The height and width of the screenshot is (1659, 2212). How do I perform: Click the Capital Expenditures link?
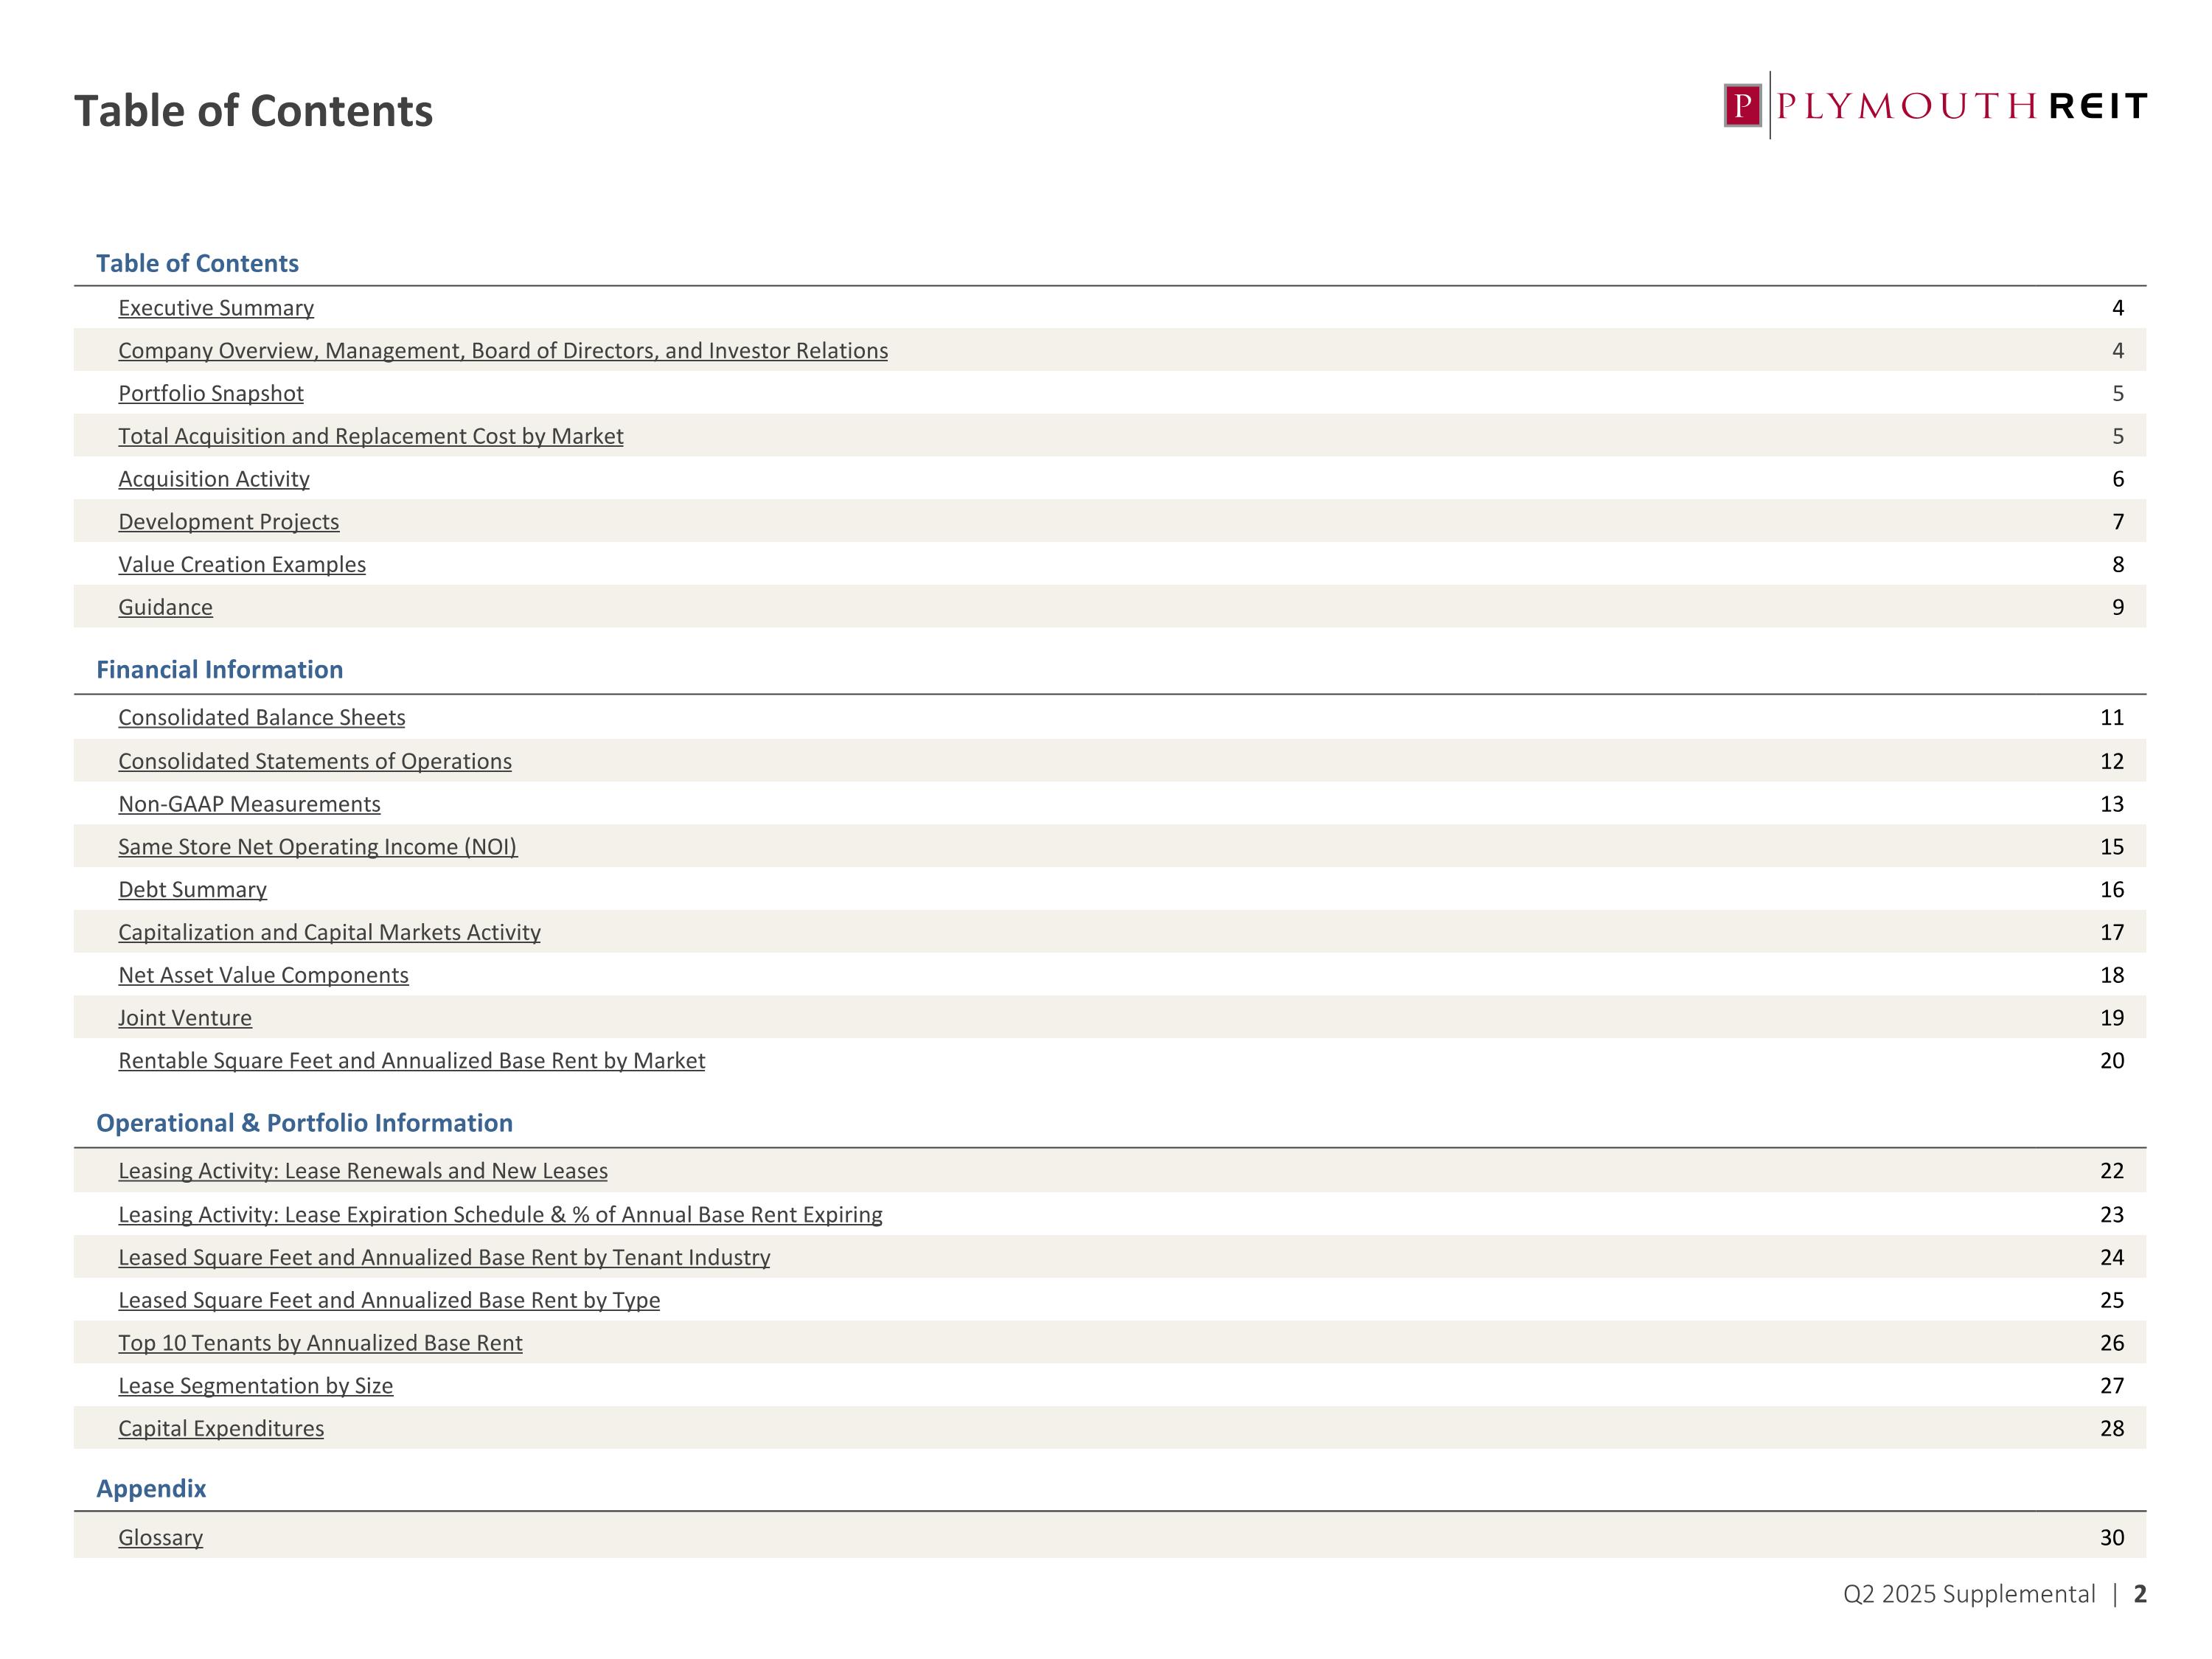(x=221, y=1429)
